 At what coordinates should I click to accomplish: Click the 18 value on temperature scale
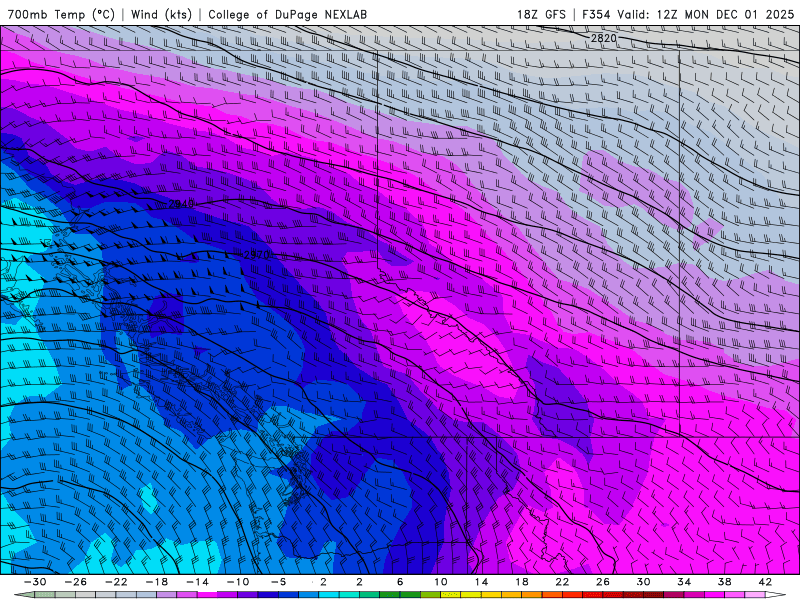pos(521,582)
